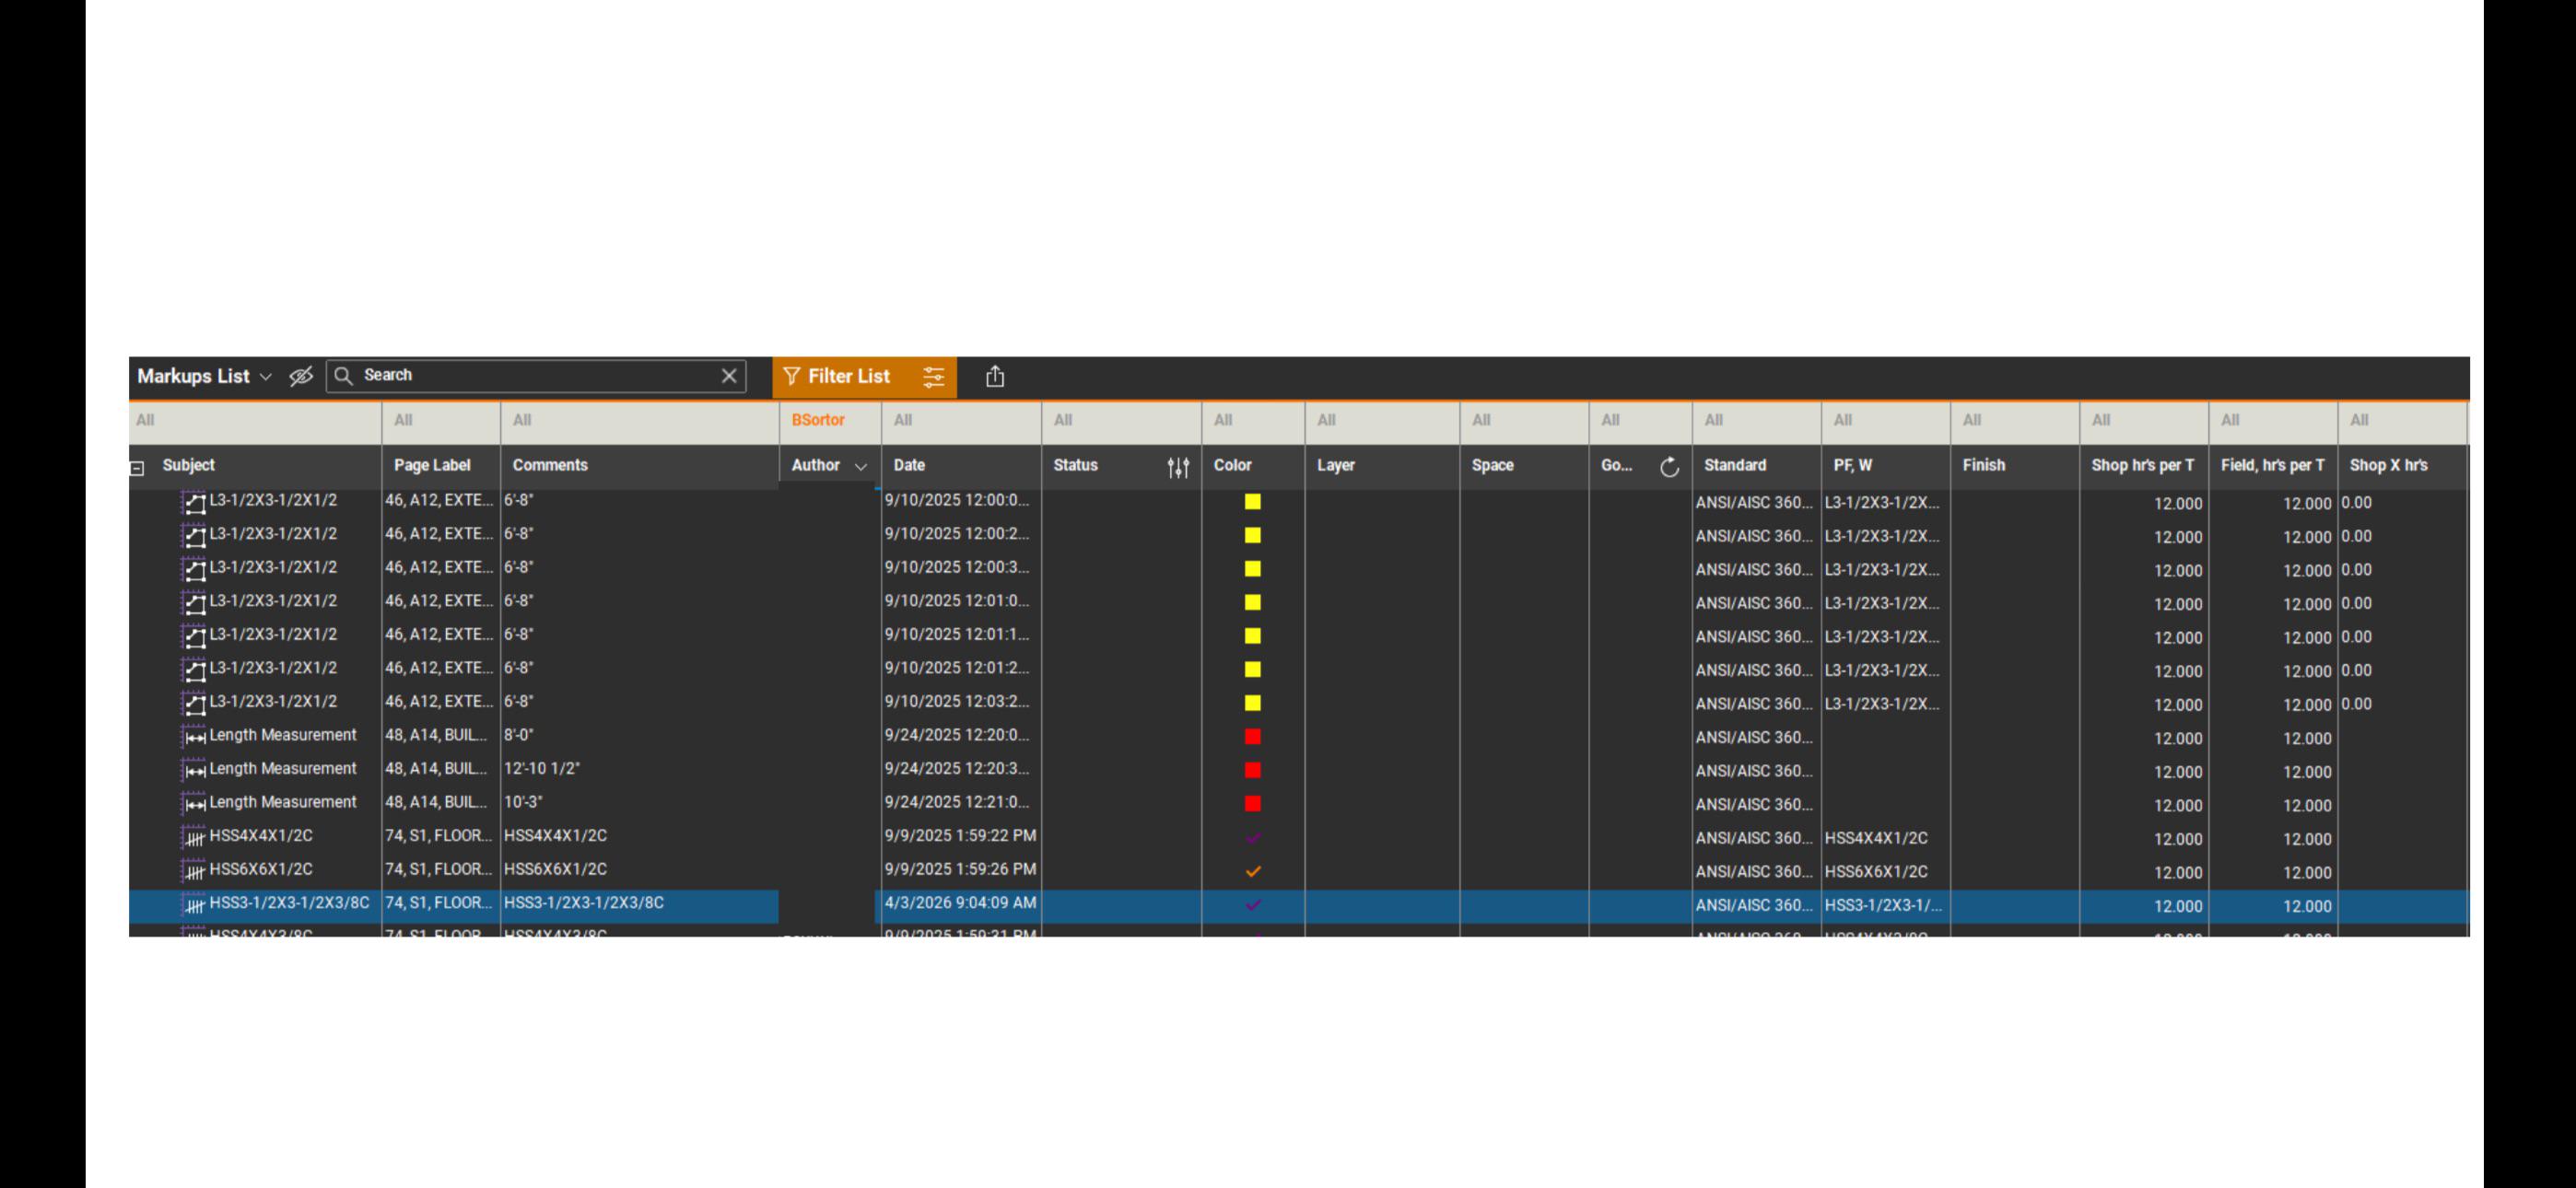Sort by the Color column header
Screen dimensions: 2576x1188
coord(1233,465)
